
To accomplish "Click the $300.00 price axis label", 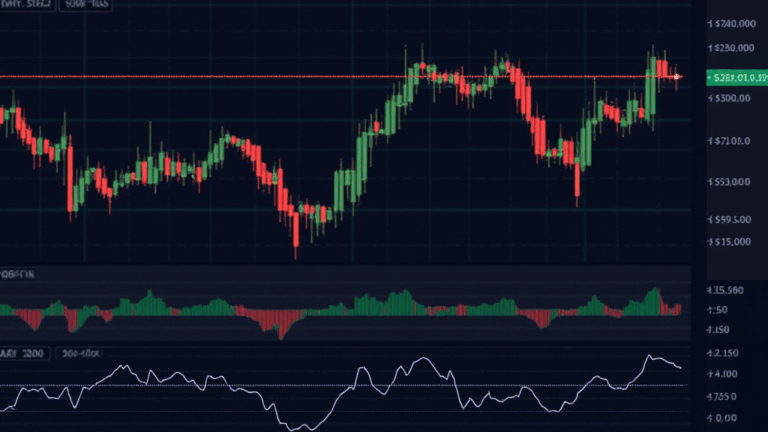I will 729,98.
